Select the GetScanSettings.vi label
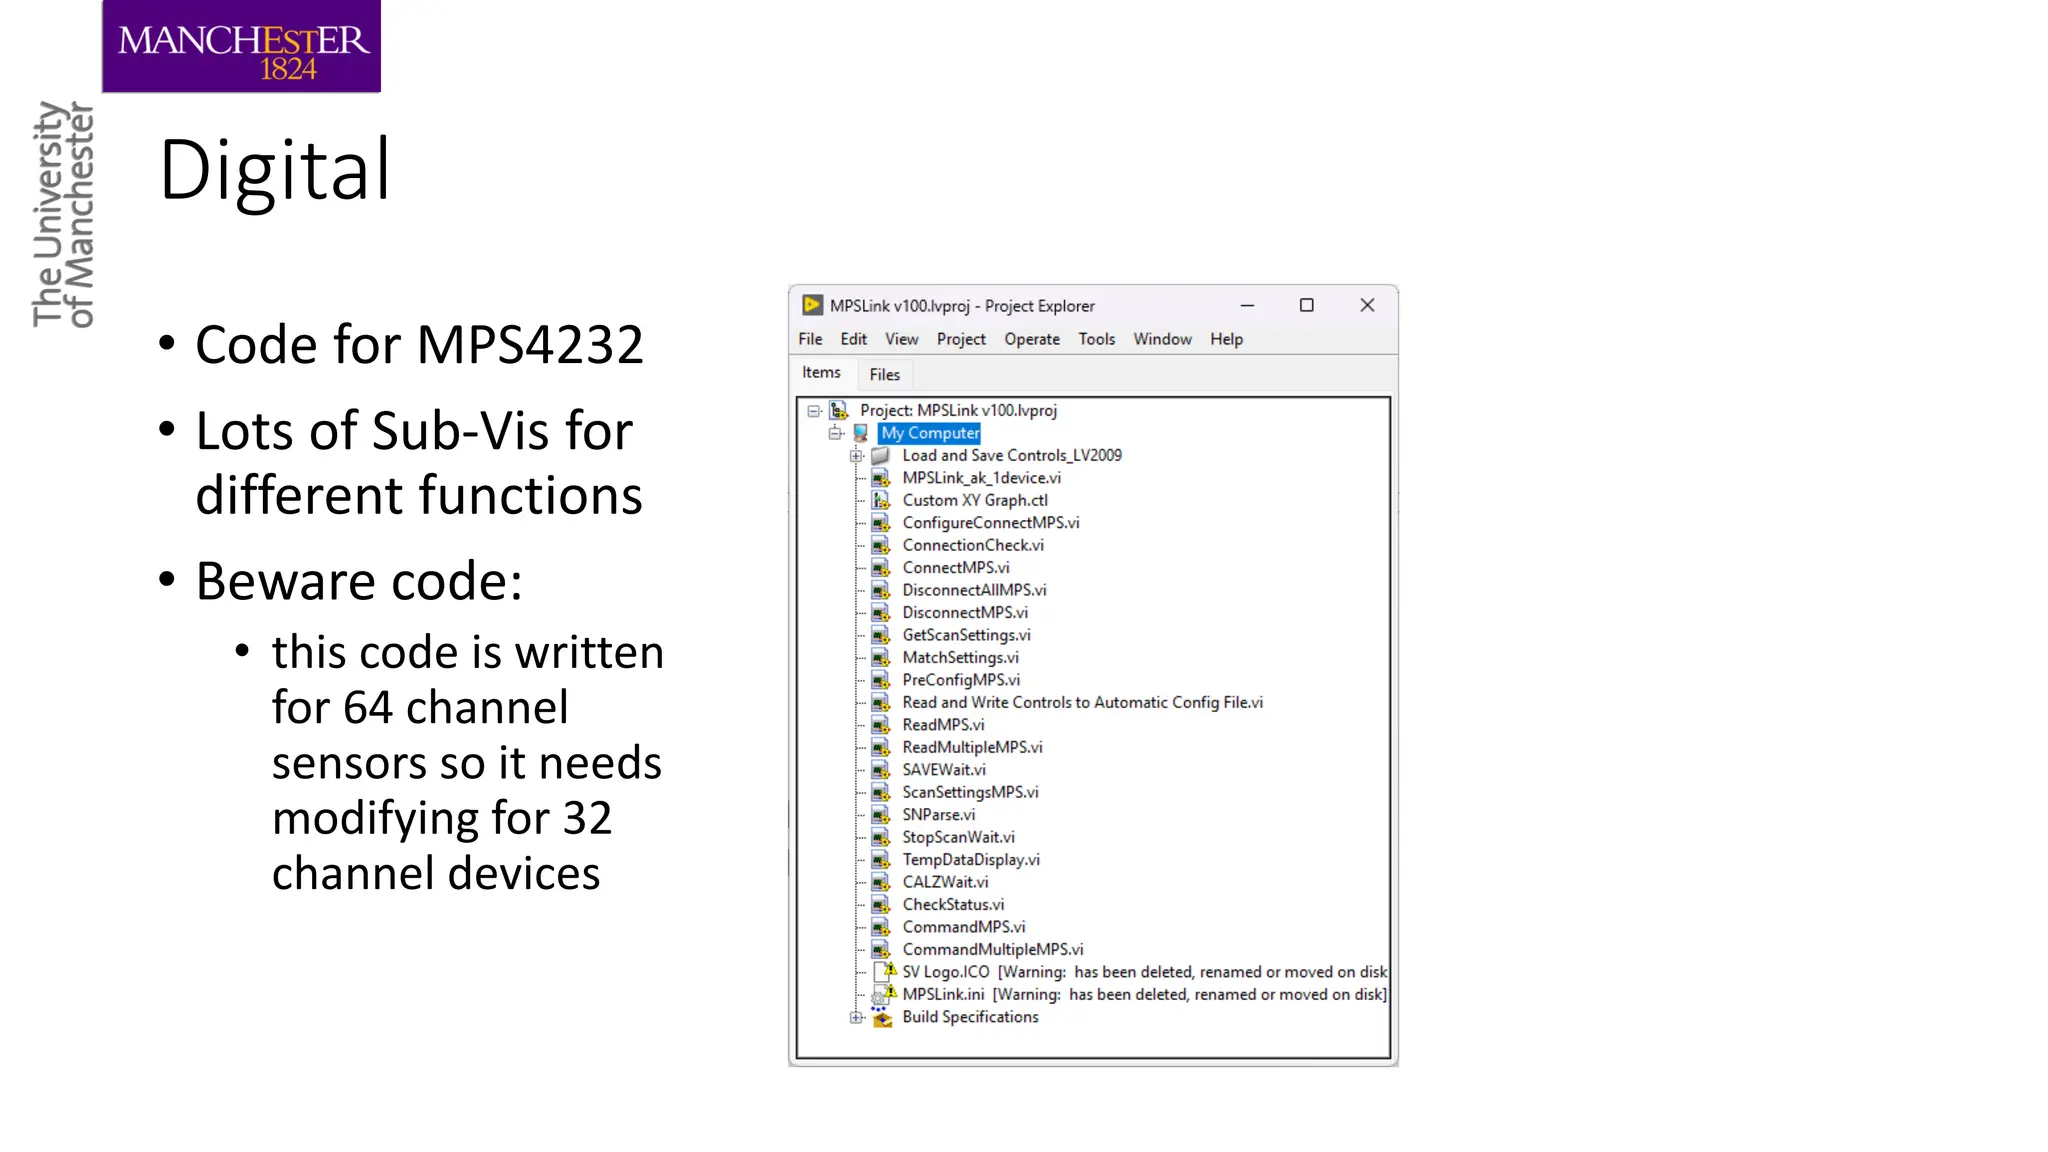The width and height of the screenshot is (2048, 1152). 966,635
